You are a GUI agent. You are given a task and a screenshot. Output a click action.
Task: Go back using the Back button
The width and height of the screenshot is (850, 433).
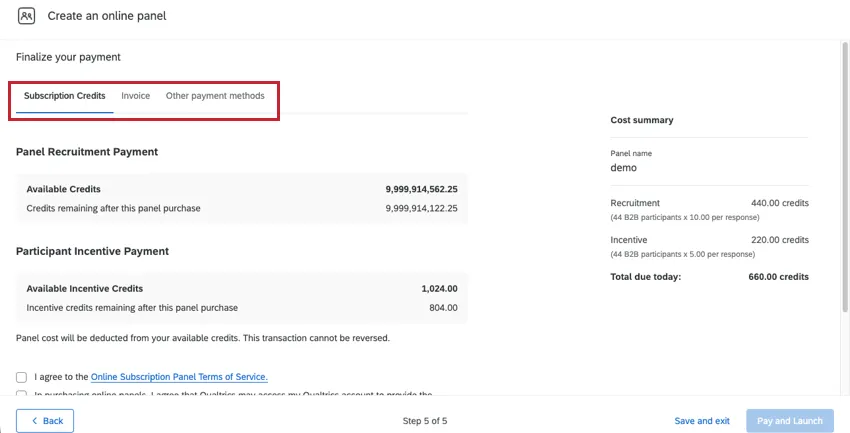click(45, 421)
